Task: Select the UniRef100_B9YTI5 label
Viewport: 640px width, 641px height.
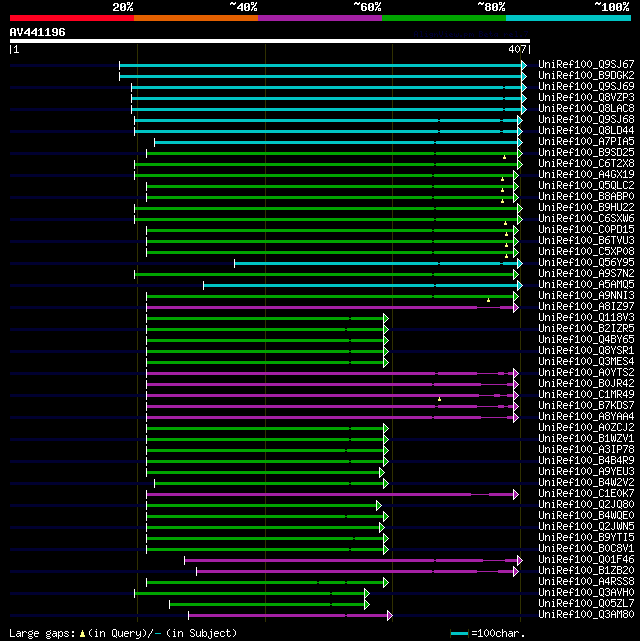Action: click(586, 538)
